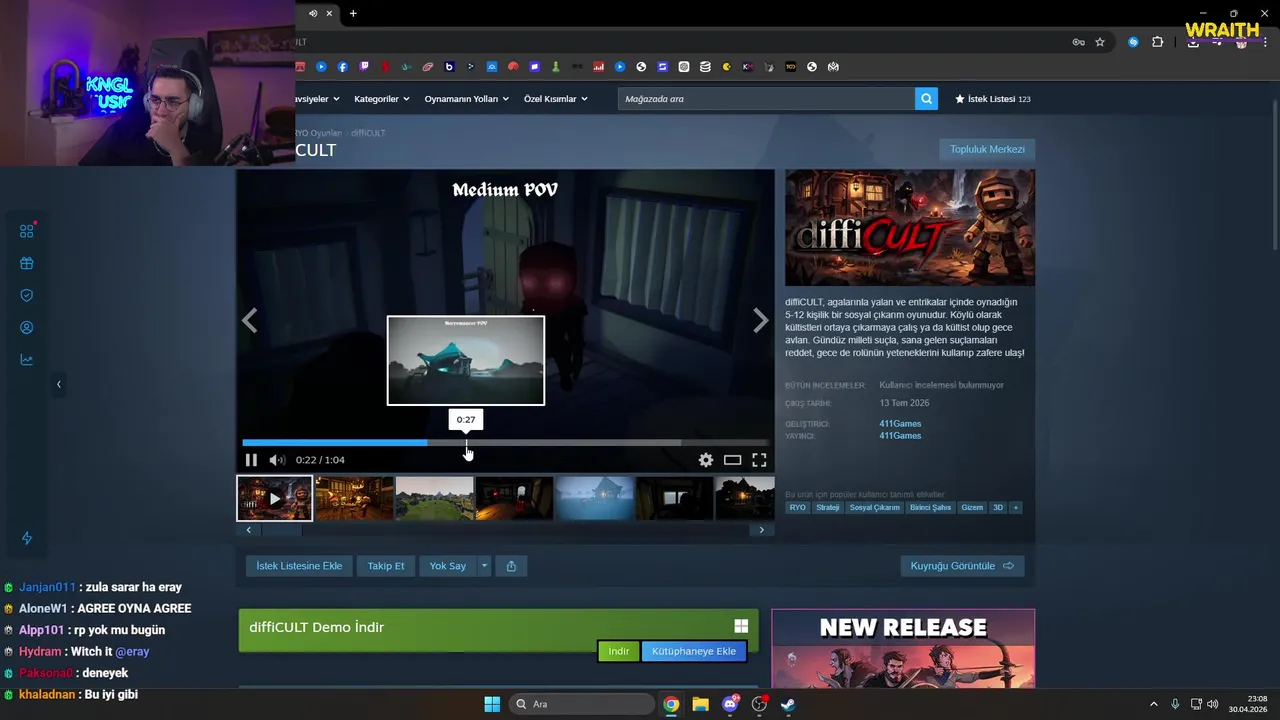The width and height of the screenshot is (1280, 720).
Task: Expand the Oynamanın Yolları menu
Action: [466, 99]
